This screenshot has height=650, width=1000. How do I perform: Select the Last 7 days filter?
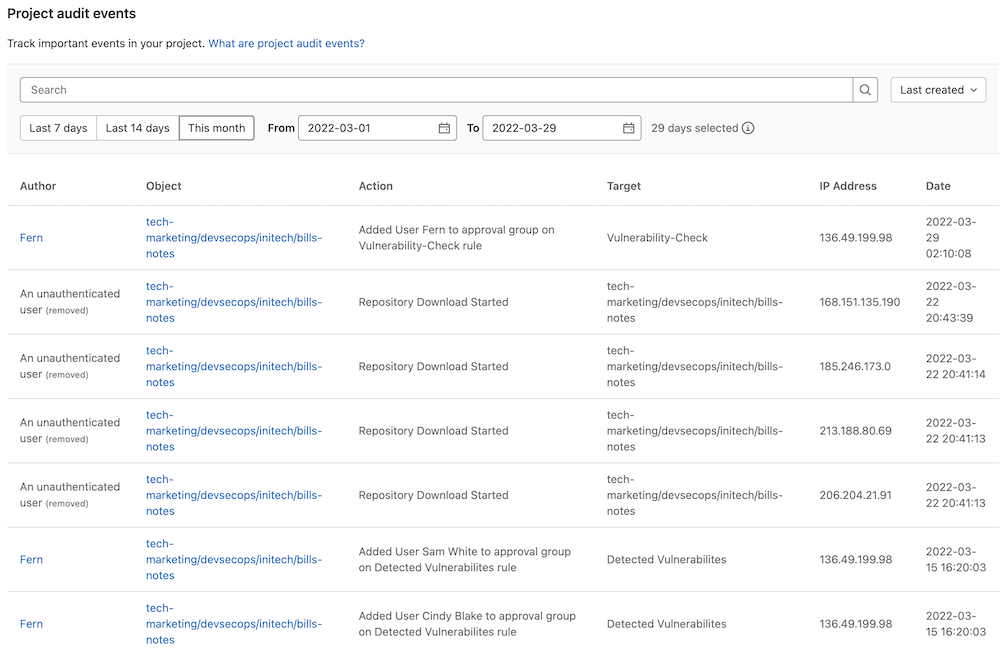[58, 128]
